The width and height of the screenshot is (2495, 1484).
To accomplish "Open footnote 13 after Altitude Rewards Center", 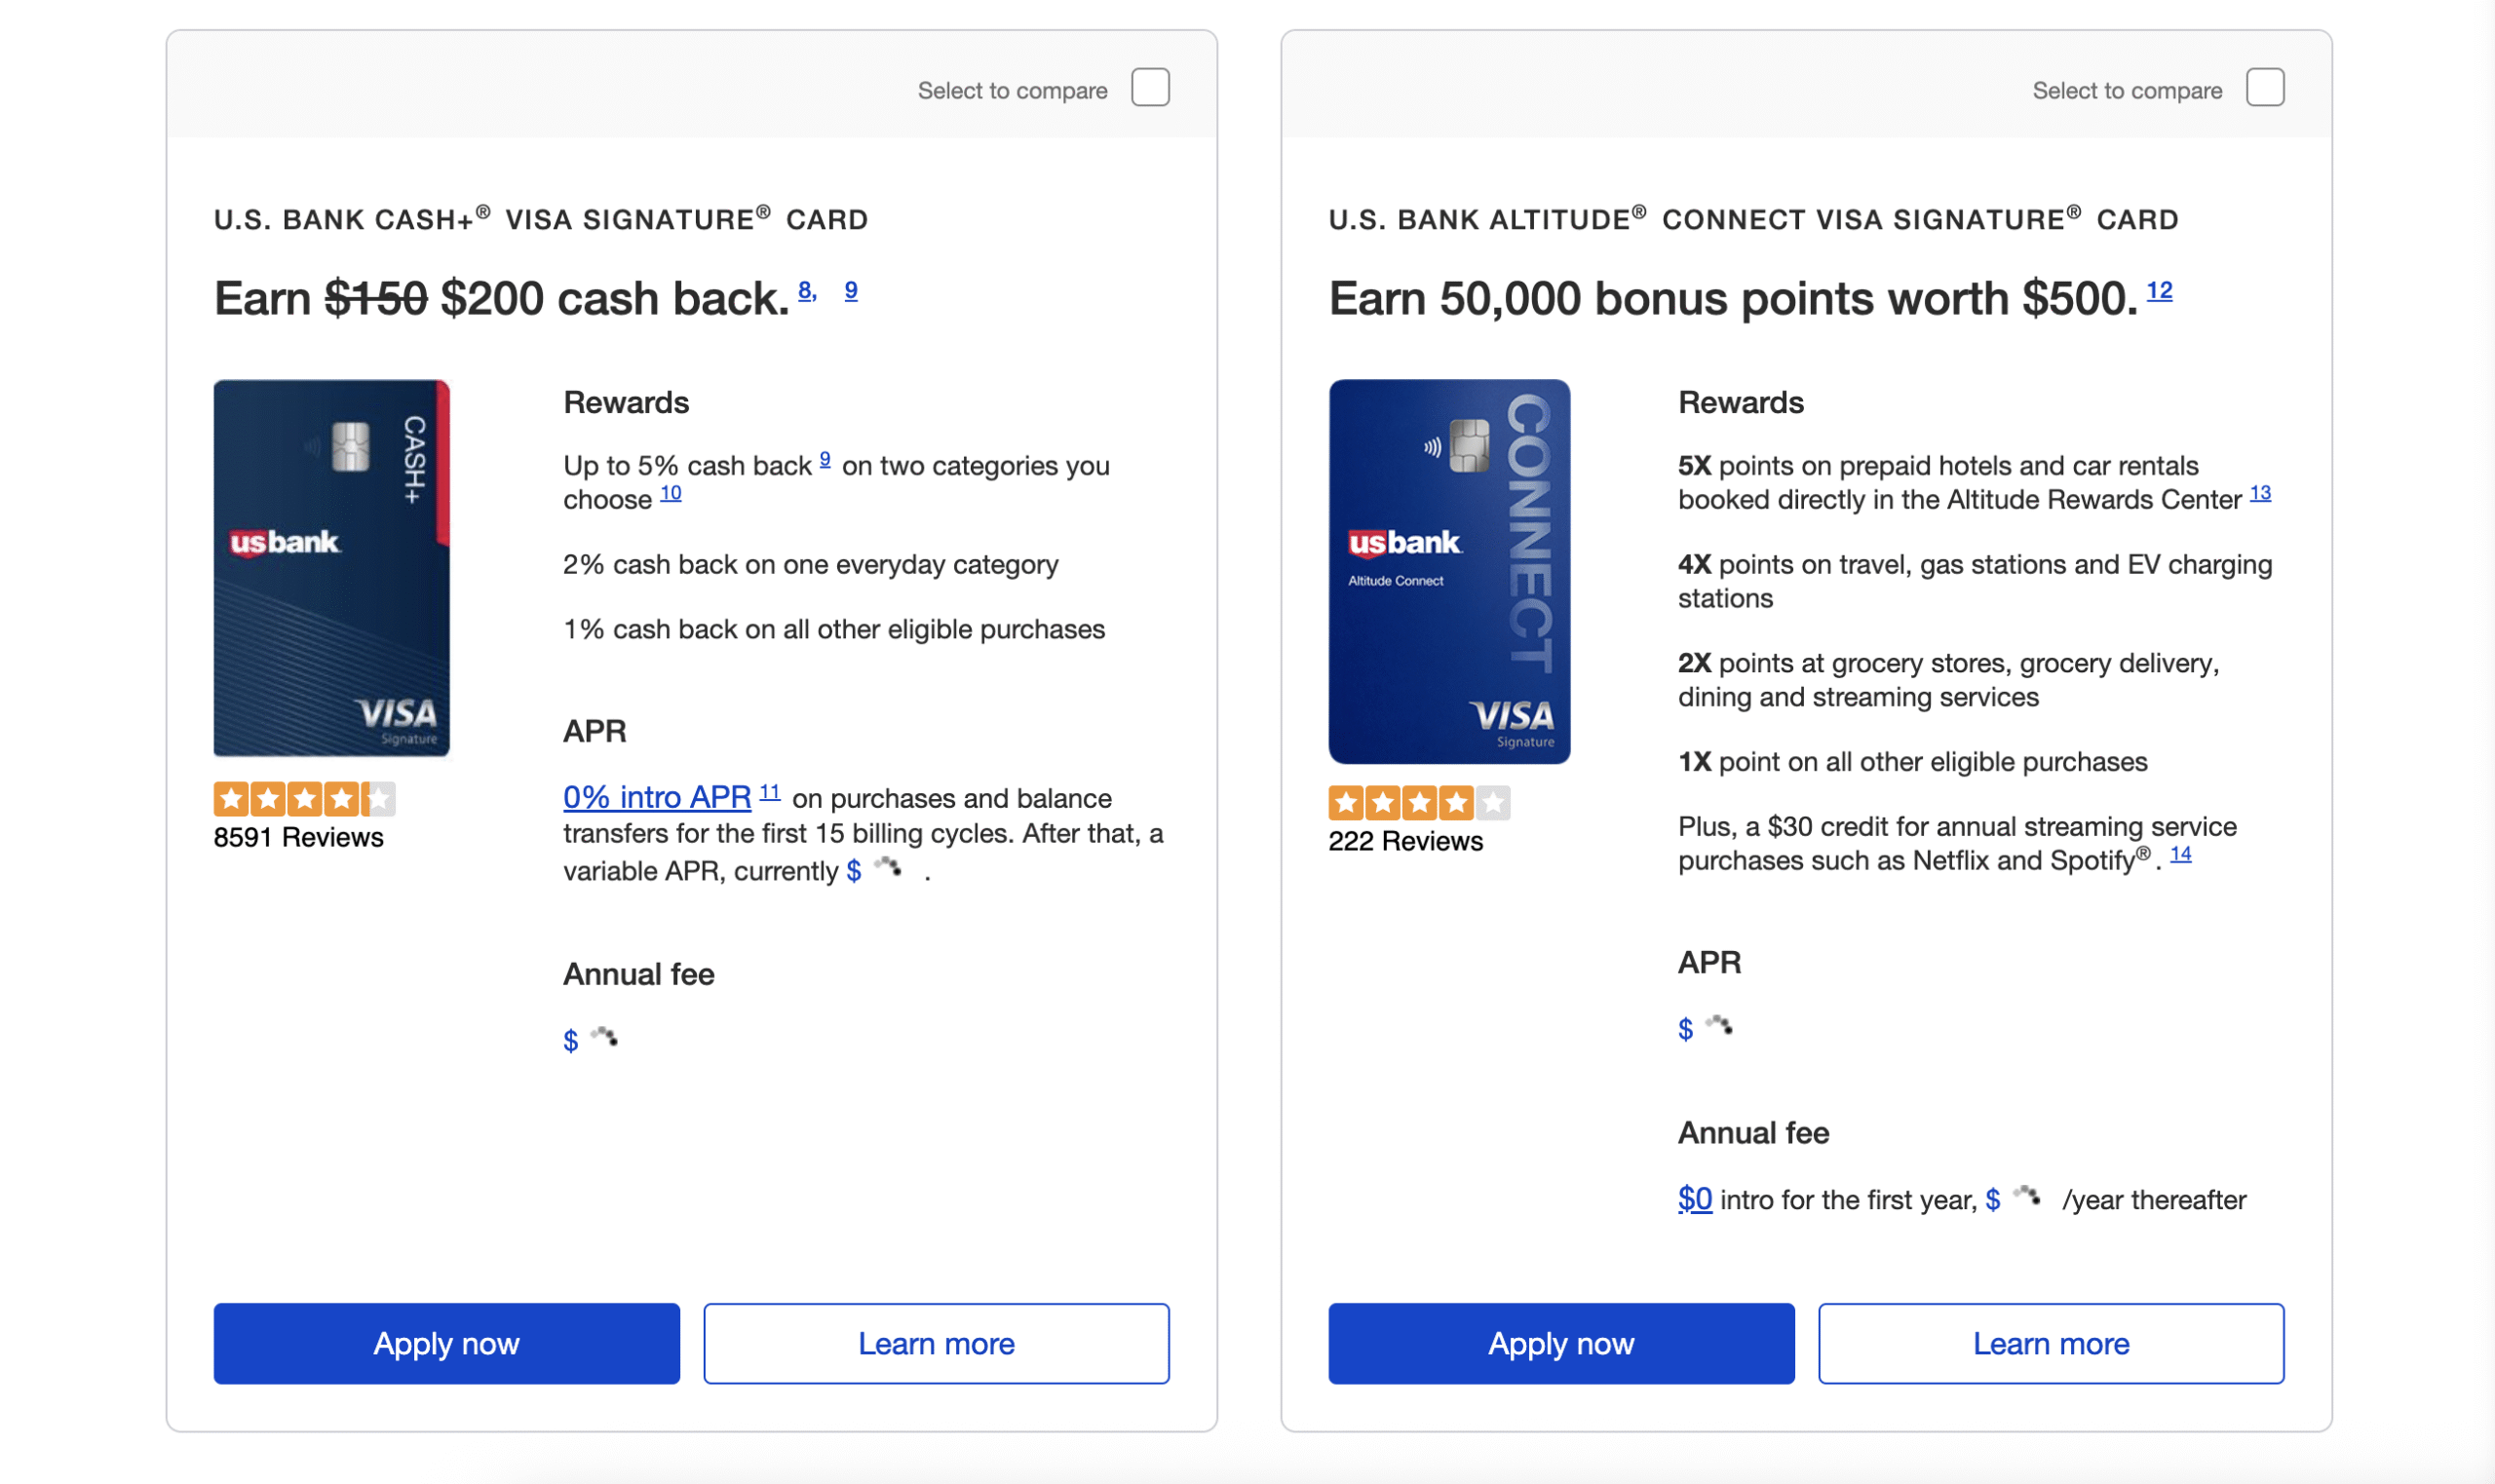I will point(2260,493).
